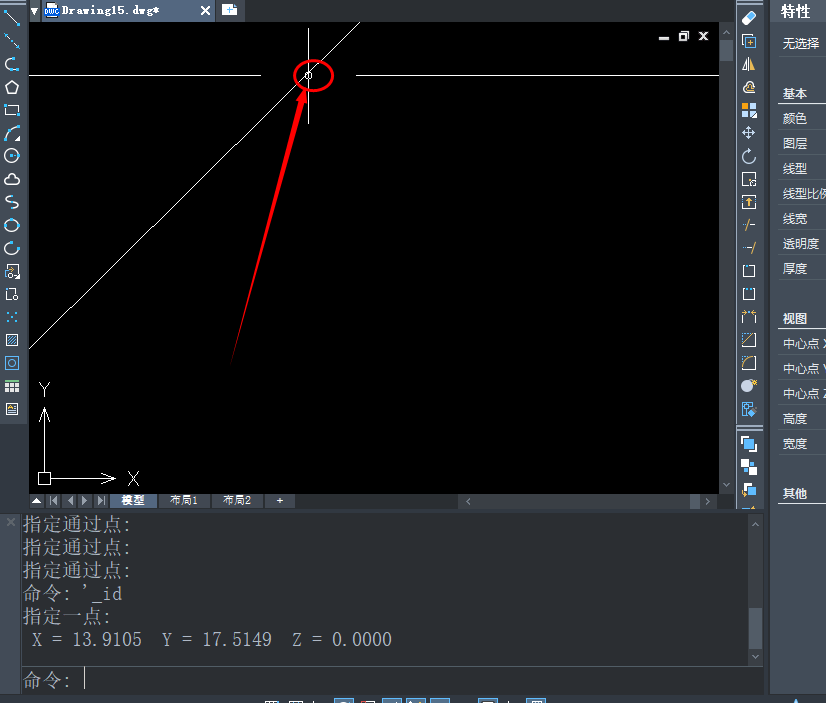Image resolution: width=826 pixels, height=703 pixels.
Task: Click the Bring to Front draw order icon
Action: click(x=749, y=444)
